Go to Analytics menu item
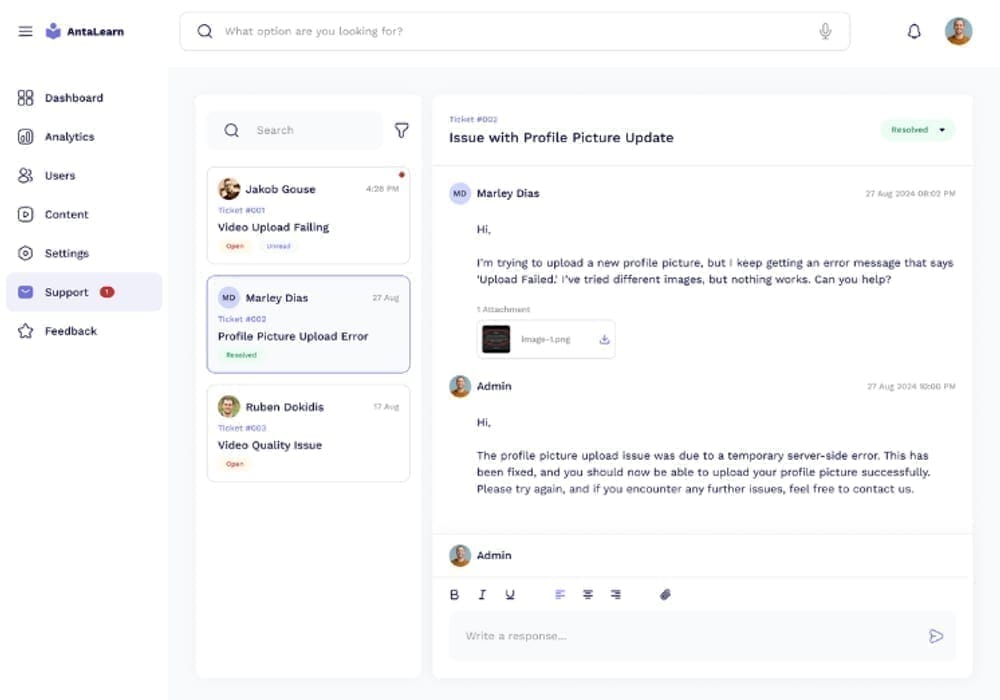The image size is (1000, 700). (84, 136)
